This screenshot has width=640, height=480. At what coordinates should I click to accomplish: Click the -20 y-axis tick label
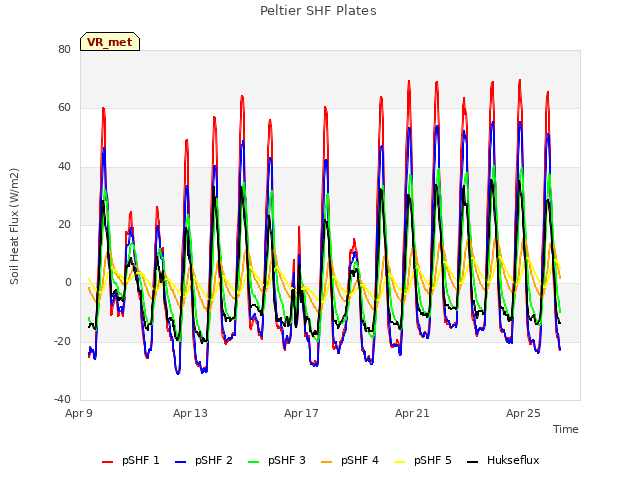[63, 341]
